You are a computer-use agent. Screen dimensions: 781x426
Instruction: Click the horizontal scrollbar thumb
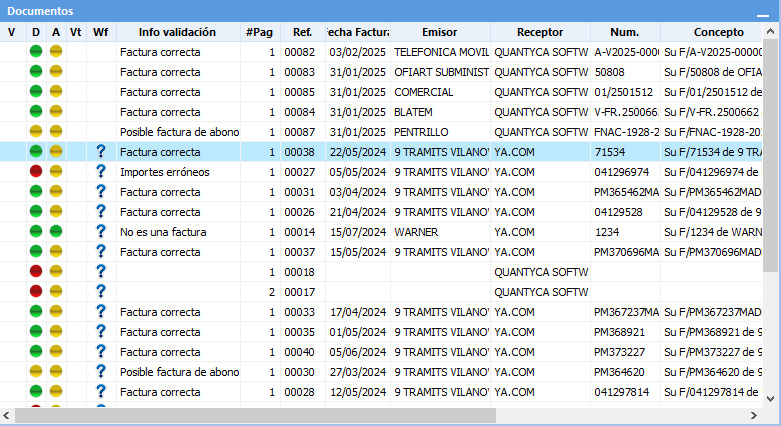coord(256,415)
